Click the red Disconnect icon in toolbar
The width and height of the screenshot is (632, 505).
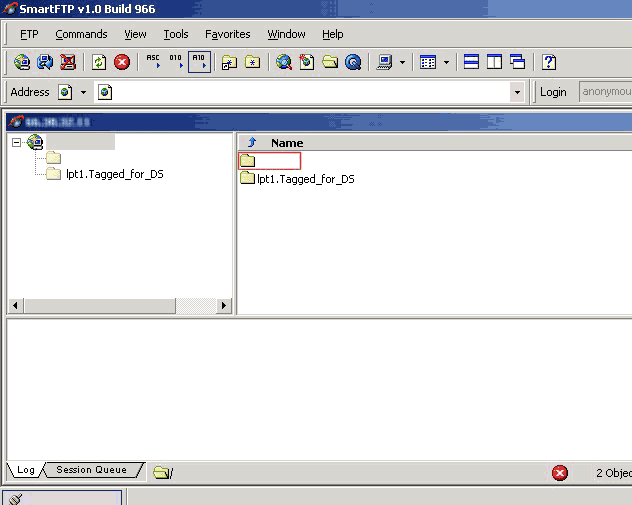68,62
